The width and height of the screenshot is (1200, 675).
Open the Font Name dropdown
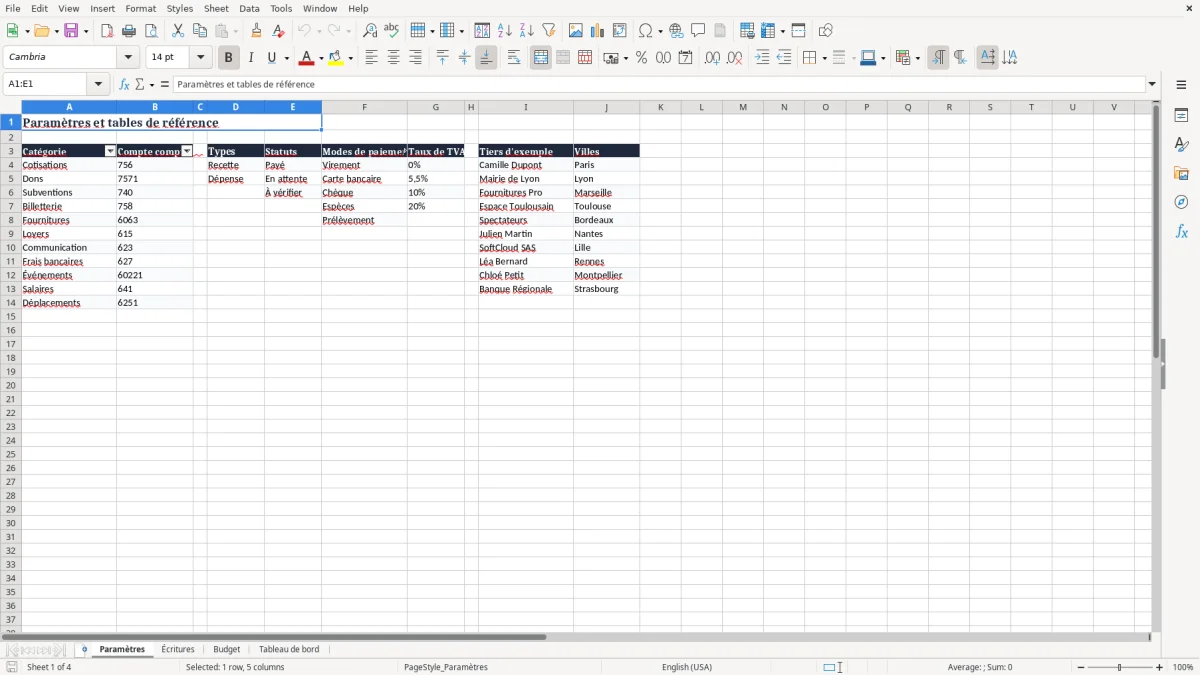pos(128,58)
